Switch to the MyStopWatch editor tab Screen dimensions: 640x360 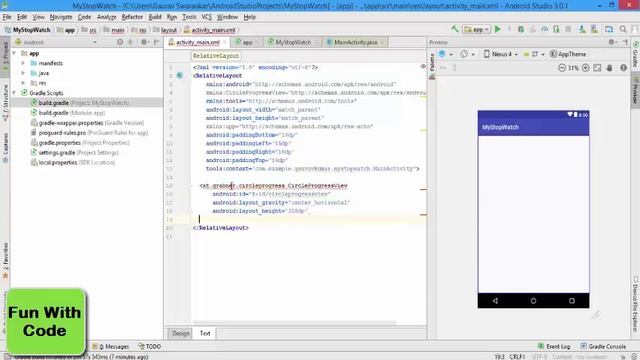click(x=293, y=42)
